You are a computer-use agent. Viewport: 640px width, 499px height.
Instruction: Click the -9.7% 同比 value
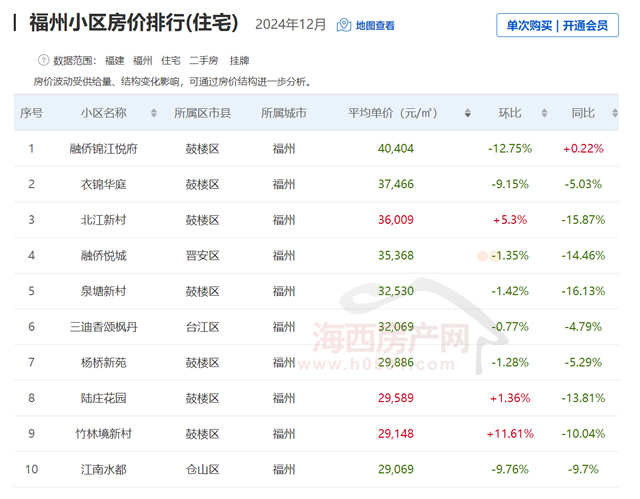pos(583,469)
